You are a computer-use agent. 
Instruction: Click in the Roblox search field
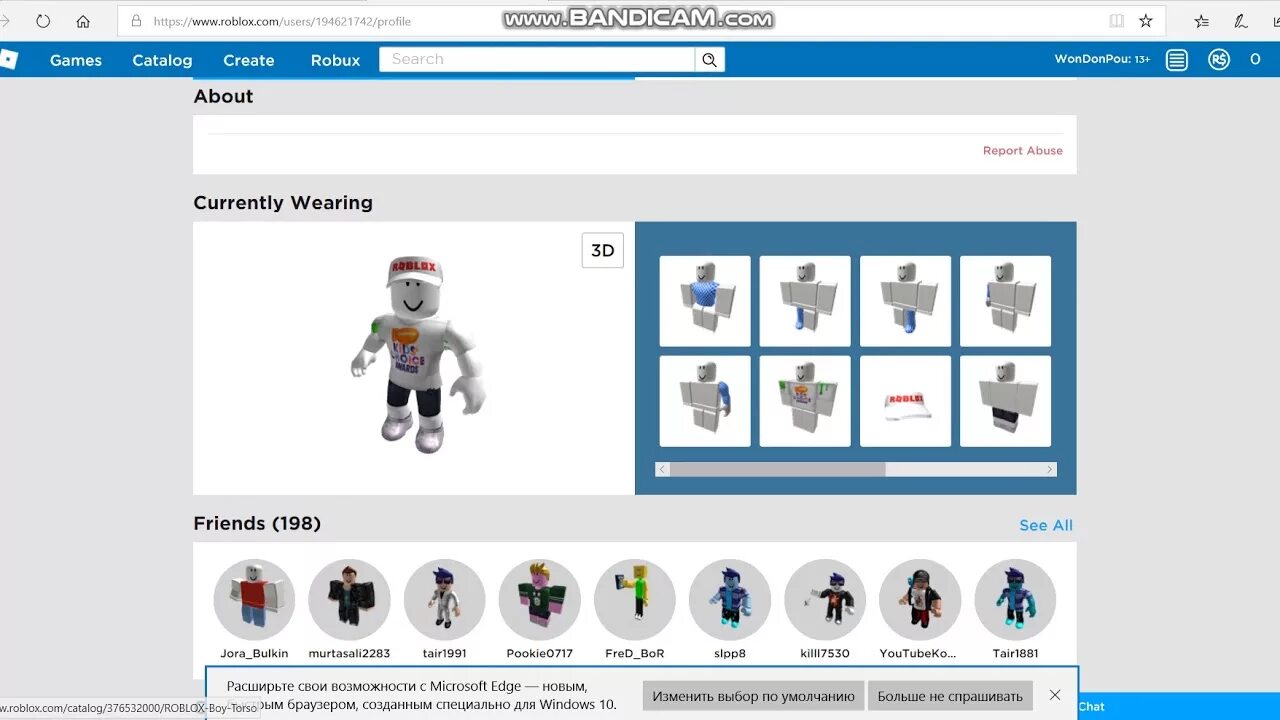[x=537, y=60]
